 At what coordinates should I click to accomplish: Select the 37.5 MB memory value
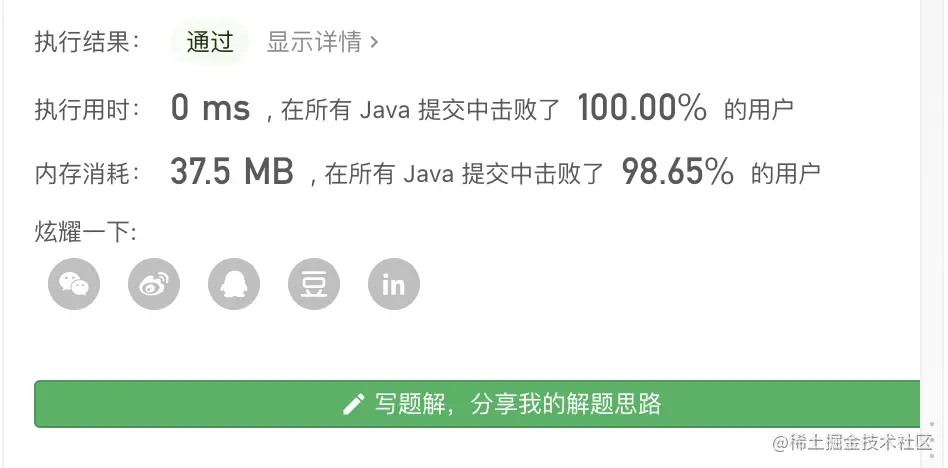pos(232,171)
